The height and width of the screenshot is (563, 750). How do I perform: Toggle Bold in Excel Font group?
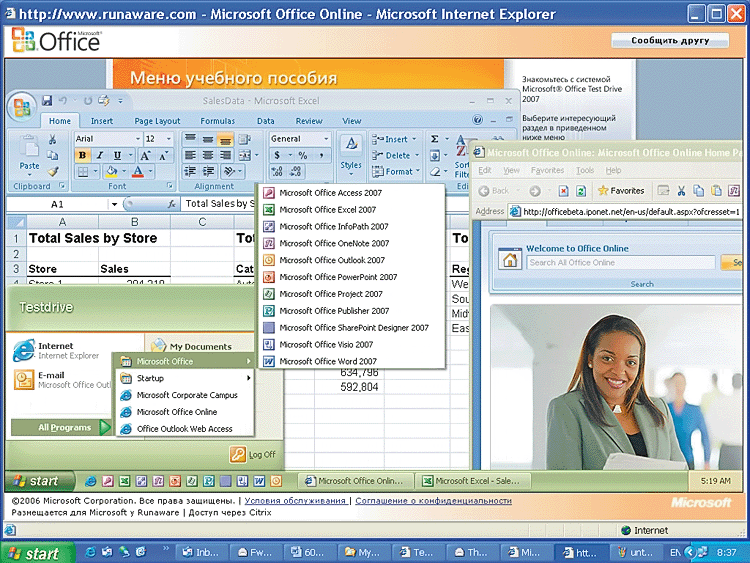pyautogui.click(x=82, y=155)
